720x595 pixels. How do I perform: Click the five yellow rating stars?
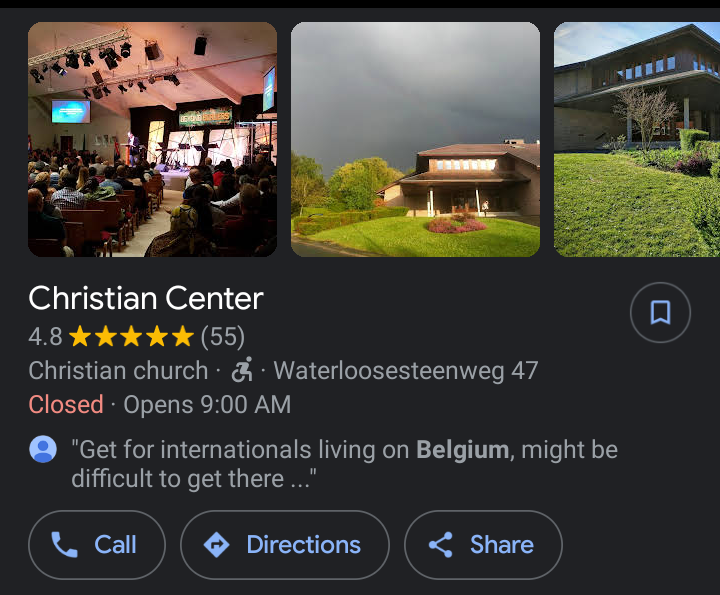pos(131,337)
